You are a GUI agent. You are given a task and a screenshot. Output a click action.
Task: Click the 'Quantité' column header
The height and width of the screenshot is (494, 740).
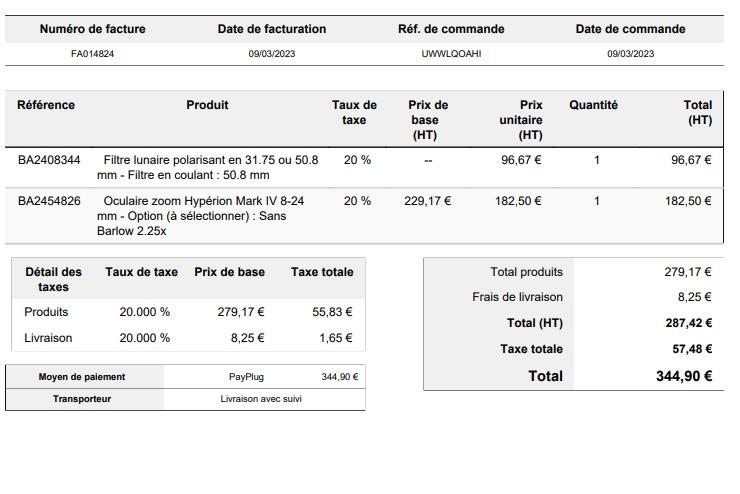[593, 105]
